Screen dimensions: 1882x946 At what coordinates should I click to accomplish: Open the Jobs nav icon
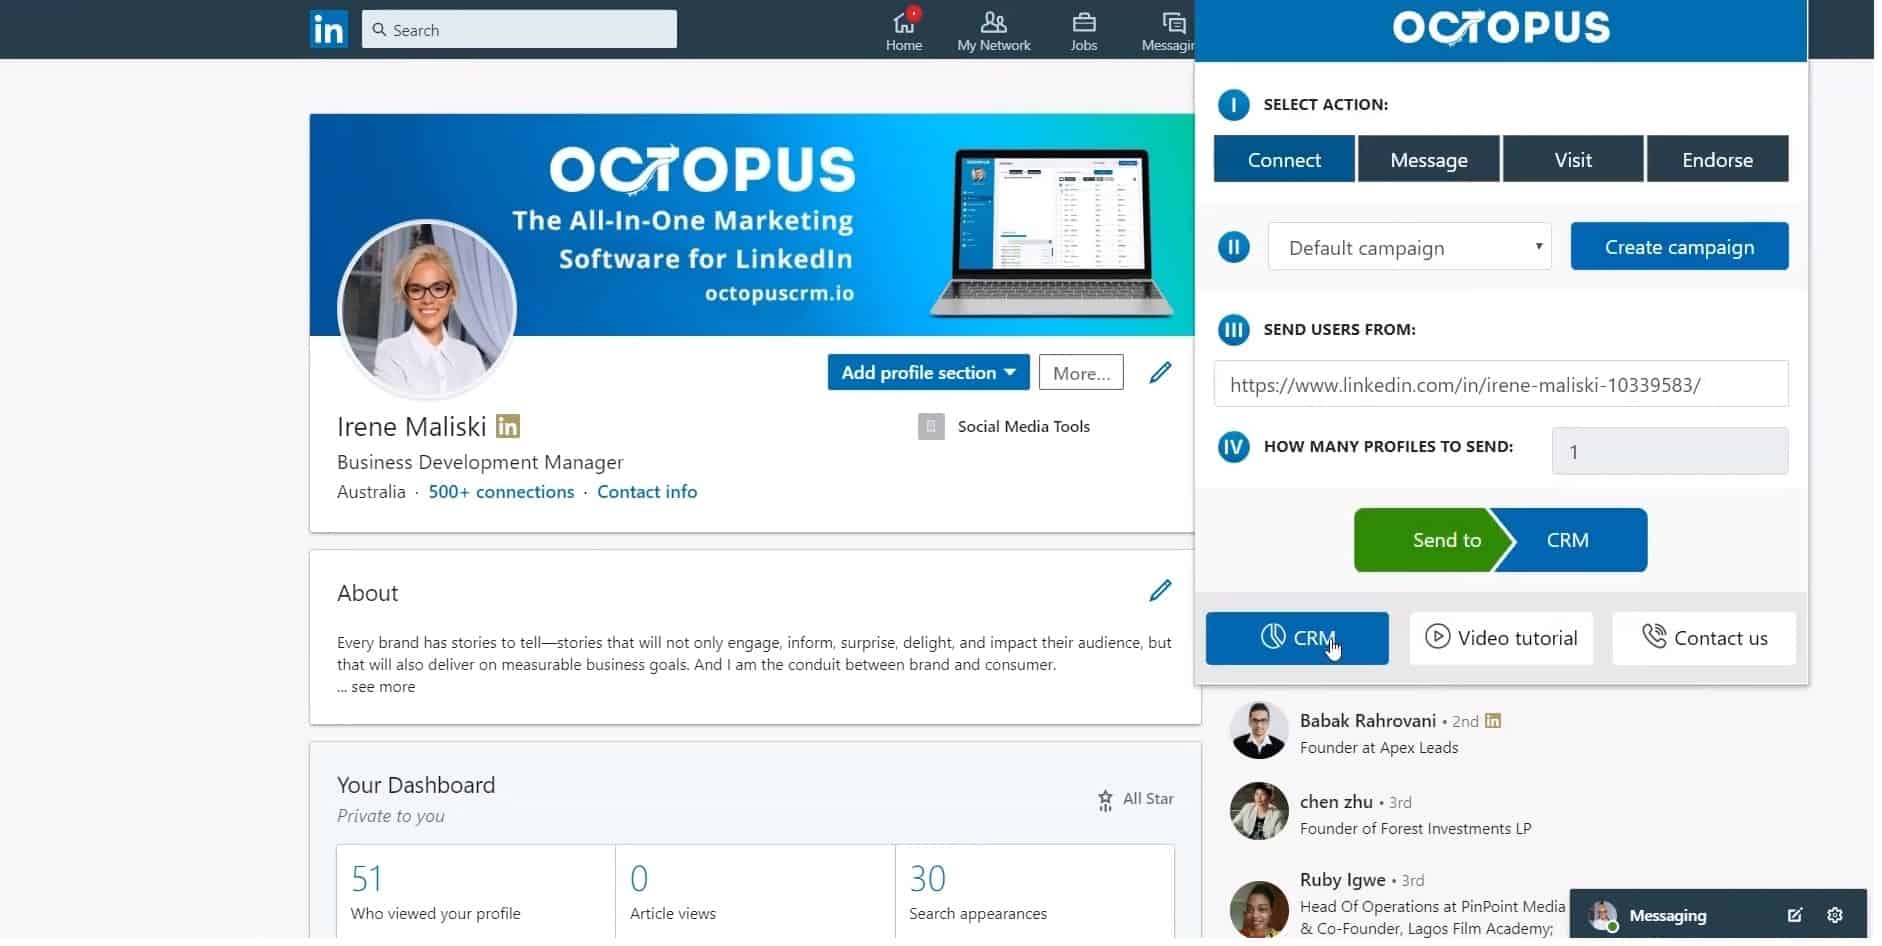point(1084,30)
